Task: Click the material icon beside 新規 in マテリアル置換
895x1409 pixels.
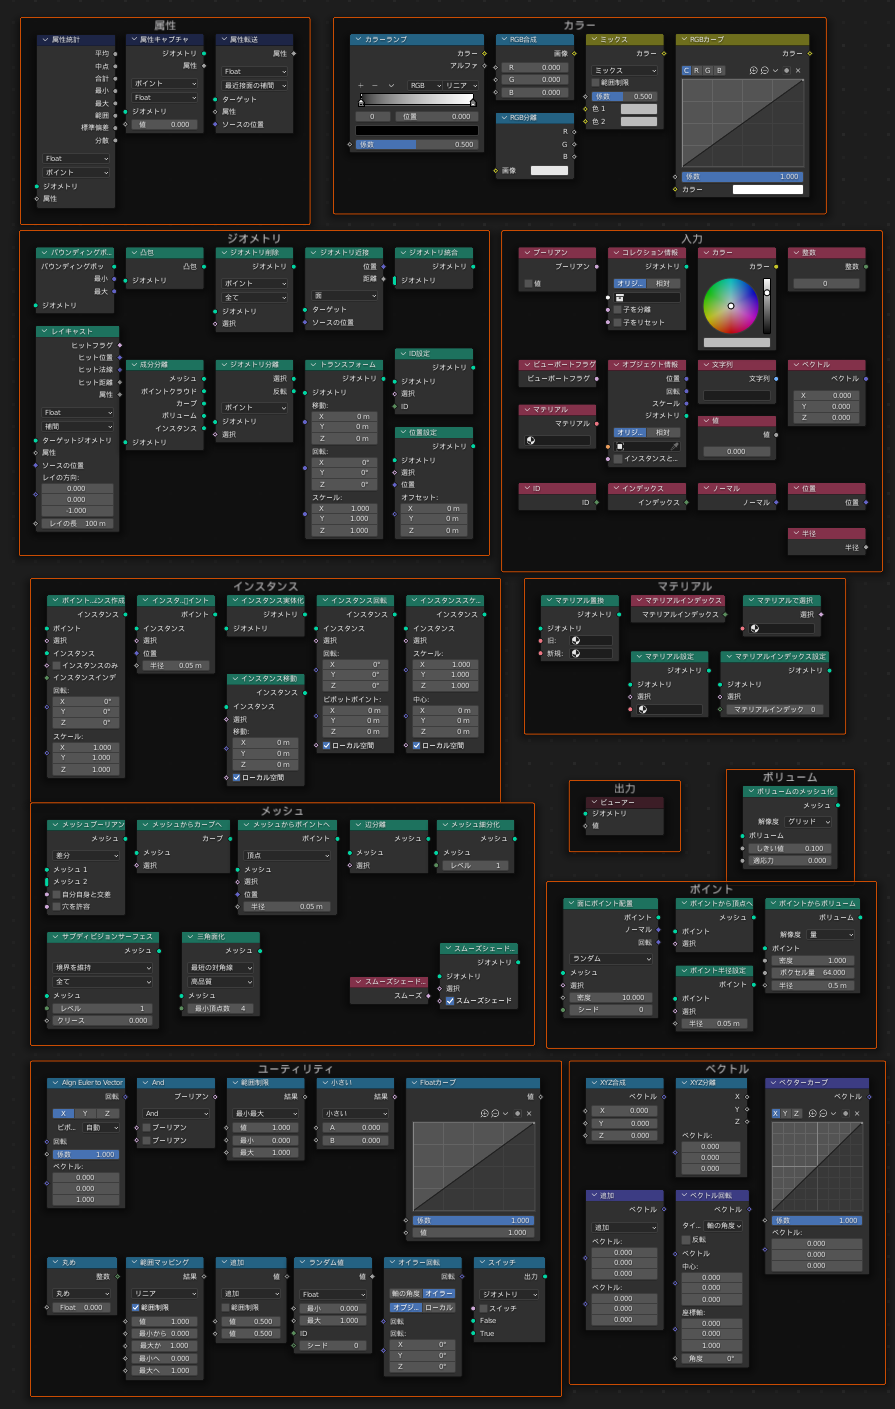Action: (x=576, y=653)
